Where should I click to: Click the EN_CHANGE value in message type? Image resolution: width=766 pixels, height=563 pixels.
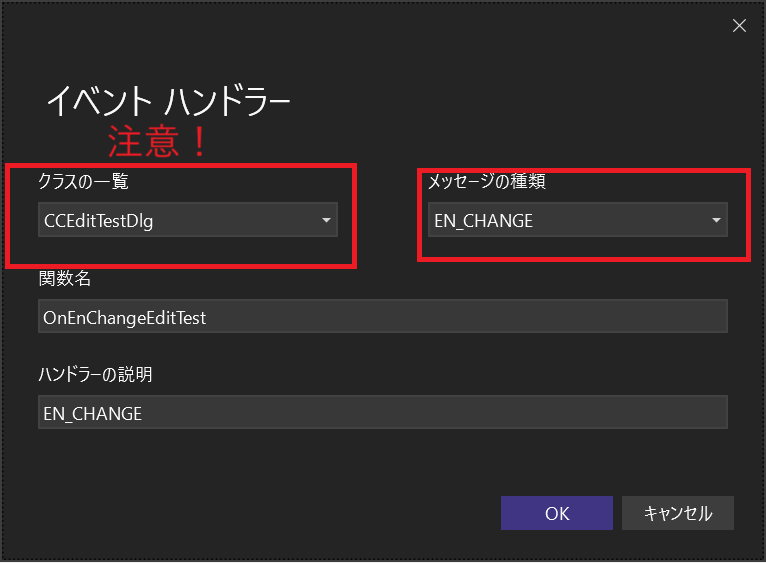483,221
